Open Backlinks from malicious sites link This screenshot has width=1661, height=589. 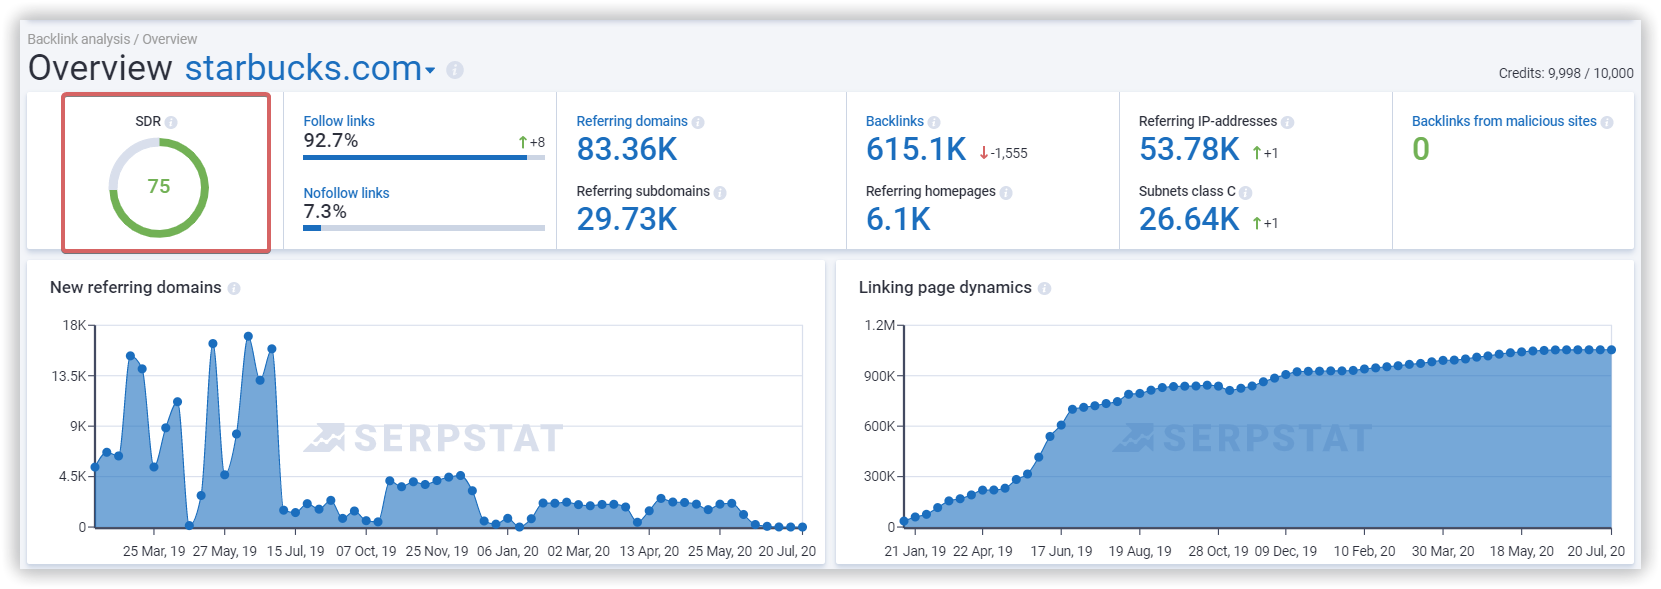tap(1504, 121)
